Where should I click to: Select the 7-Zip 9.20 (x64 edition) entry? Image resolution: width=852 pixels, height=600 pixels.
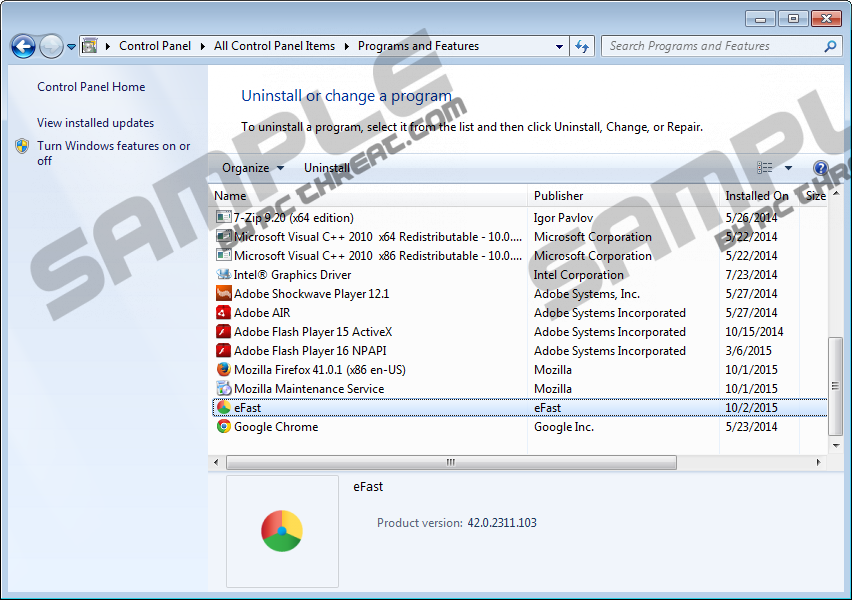(293, 218)
